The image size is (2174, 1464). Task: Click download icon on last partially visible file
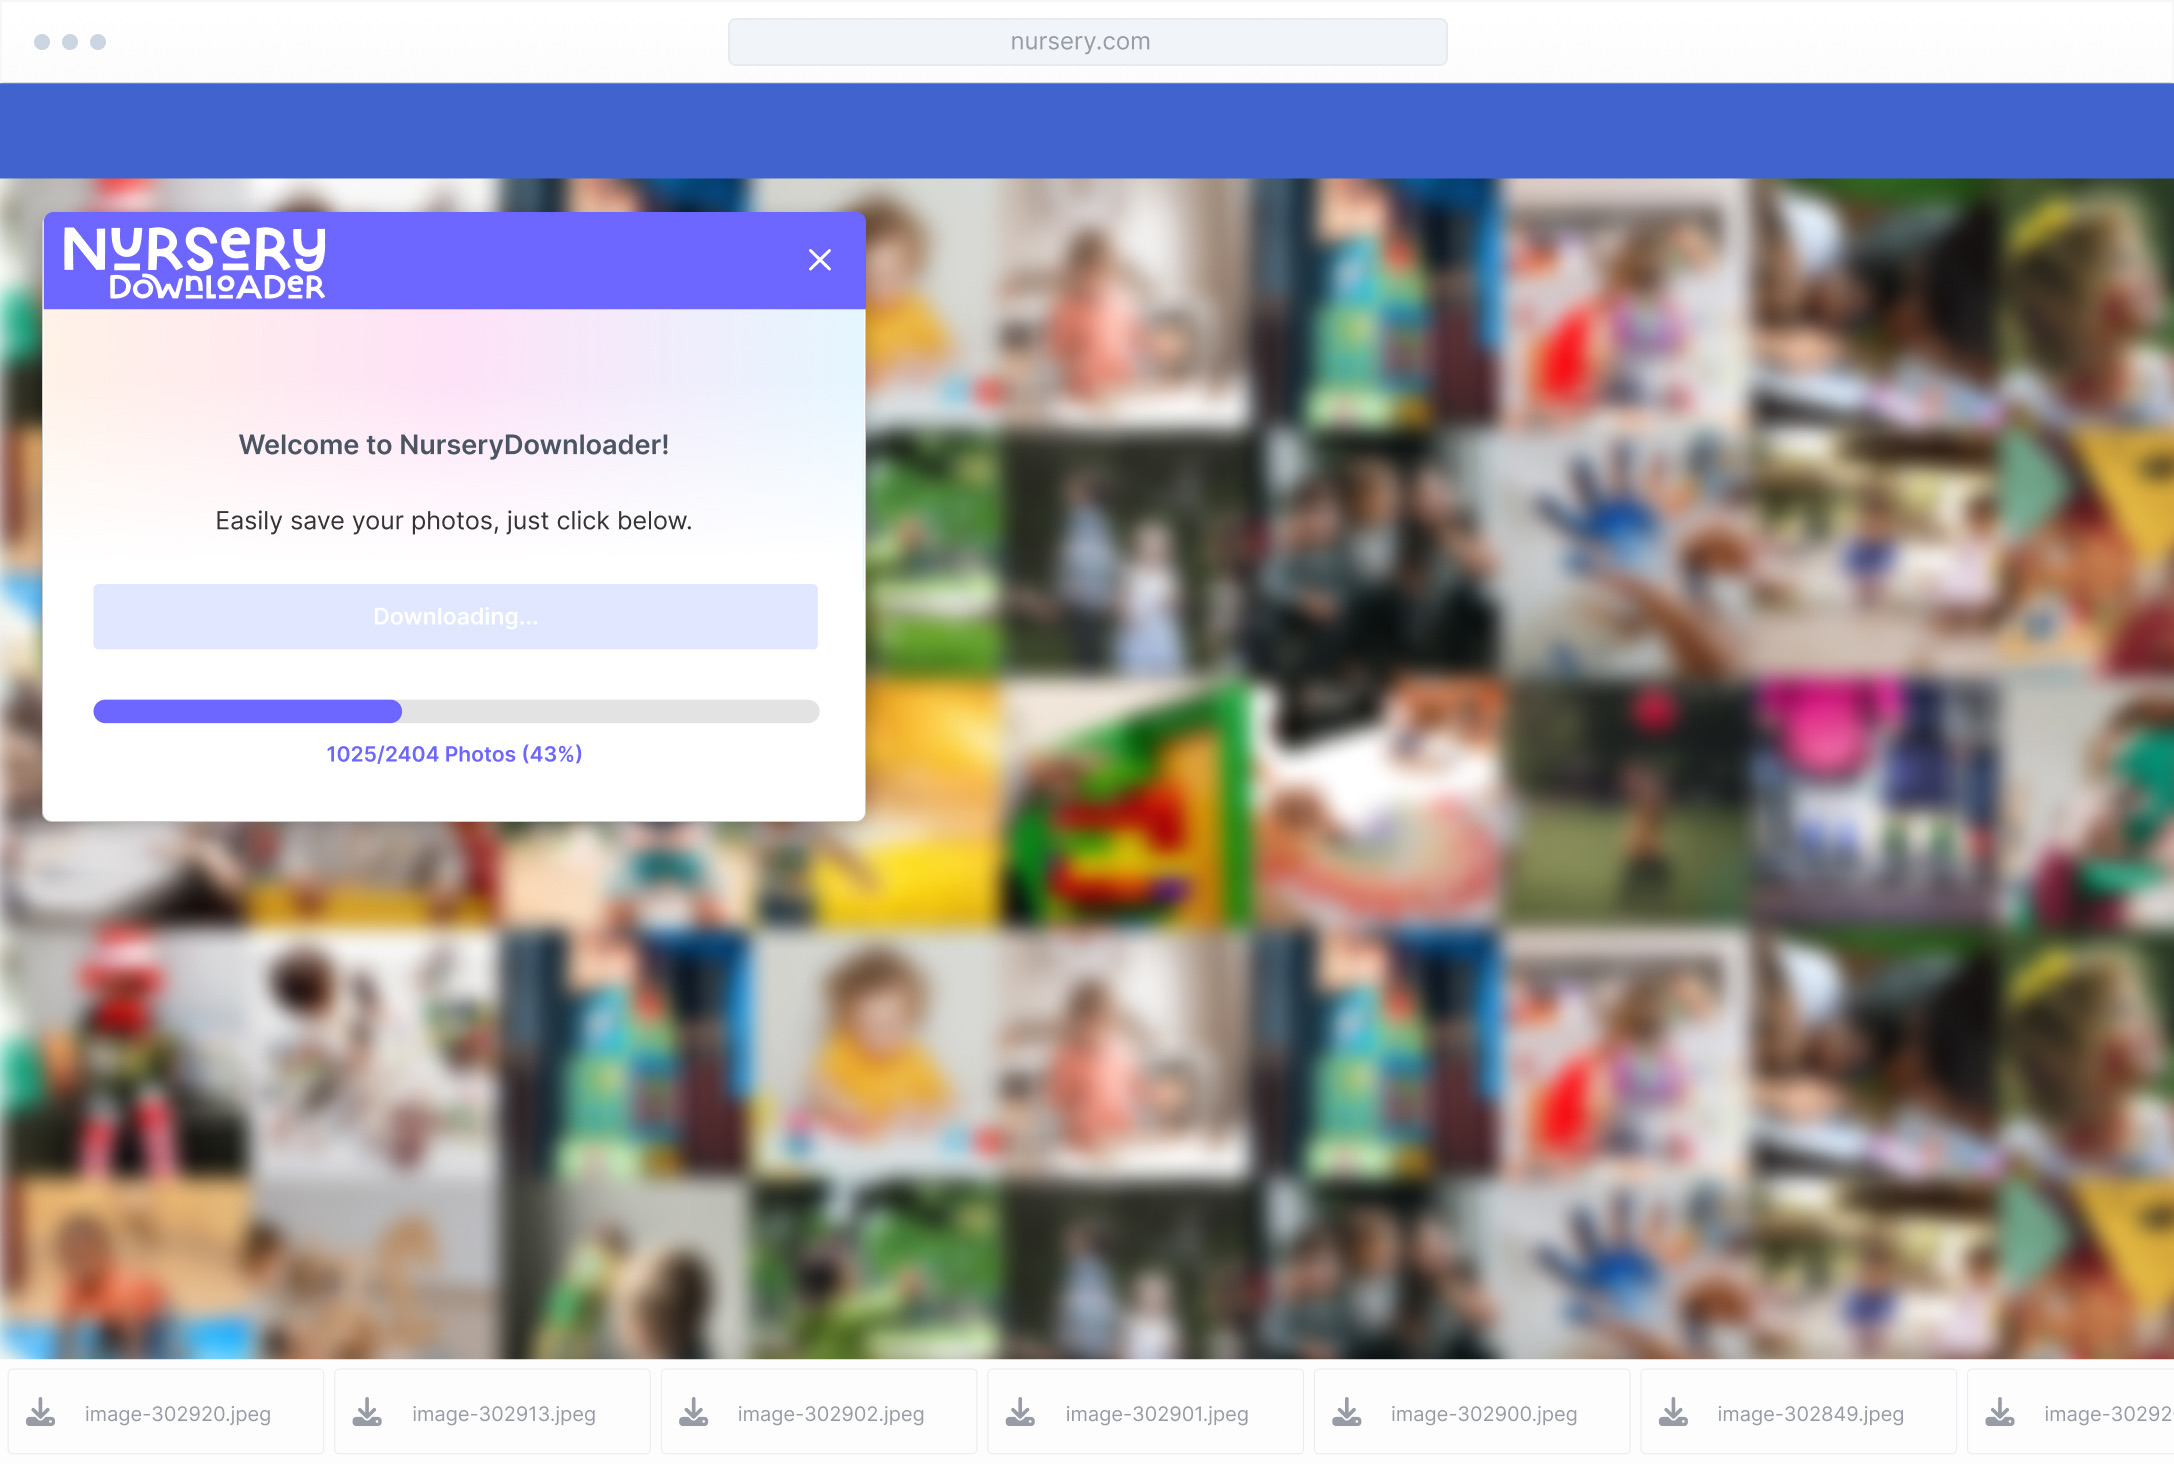point(2000,1412)
